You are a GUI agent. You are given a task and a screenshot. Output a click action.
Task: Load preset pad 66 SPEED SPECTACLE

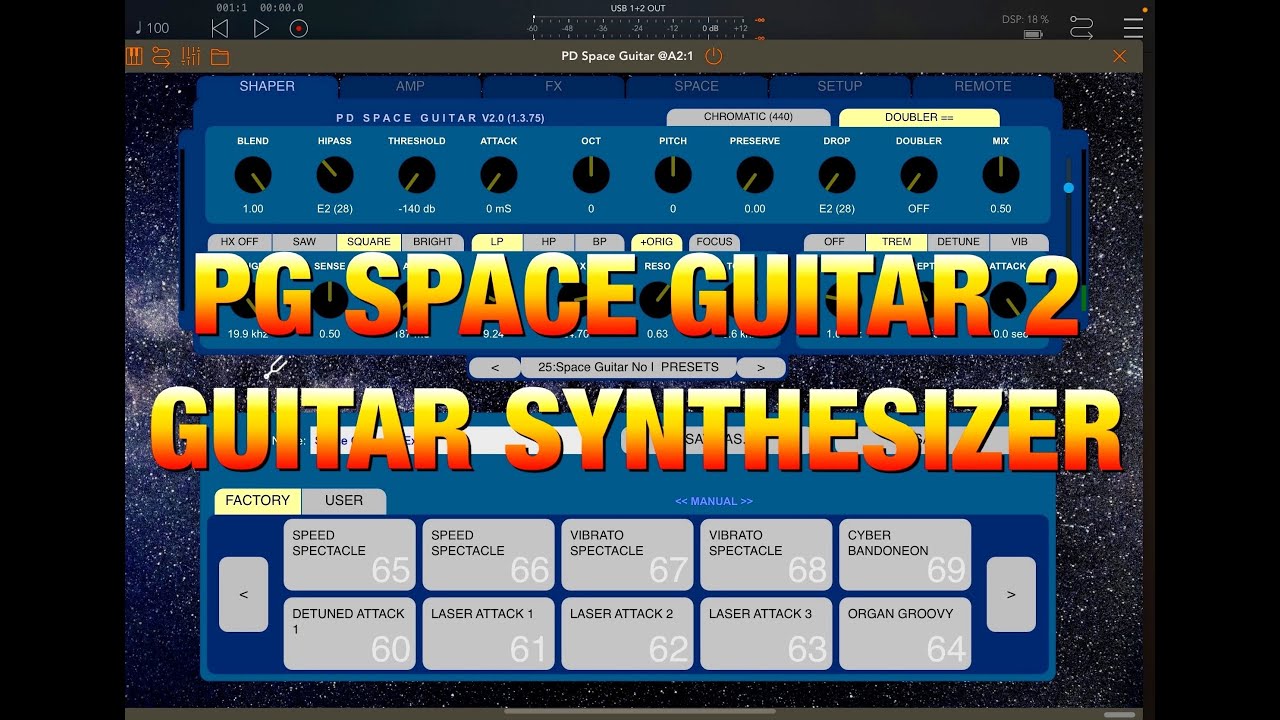(489, 554)
